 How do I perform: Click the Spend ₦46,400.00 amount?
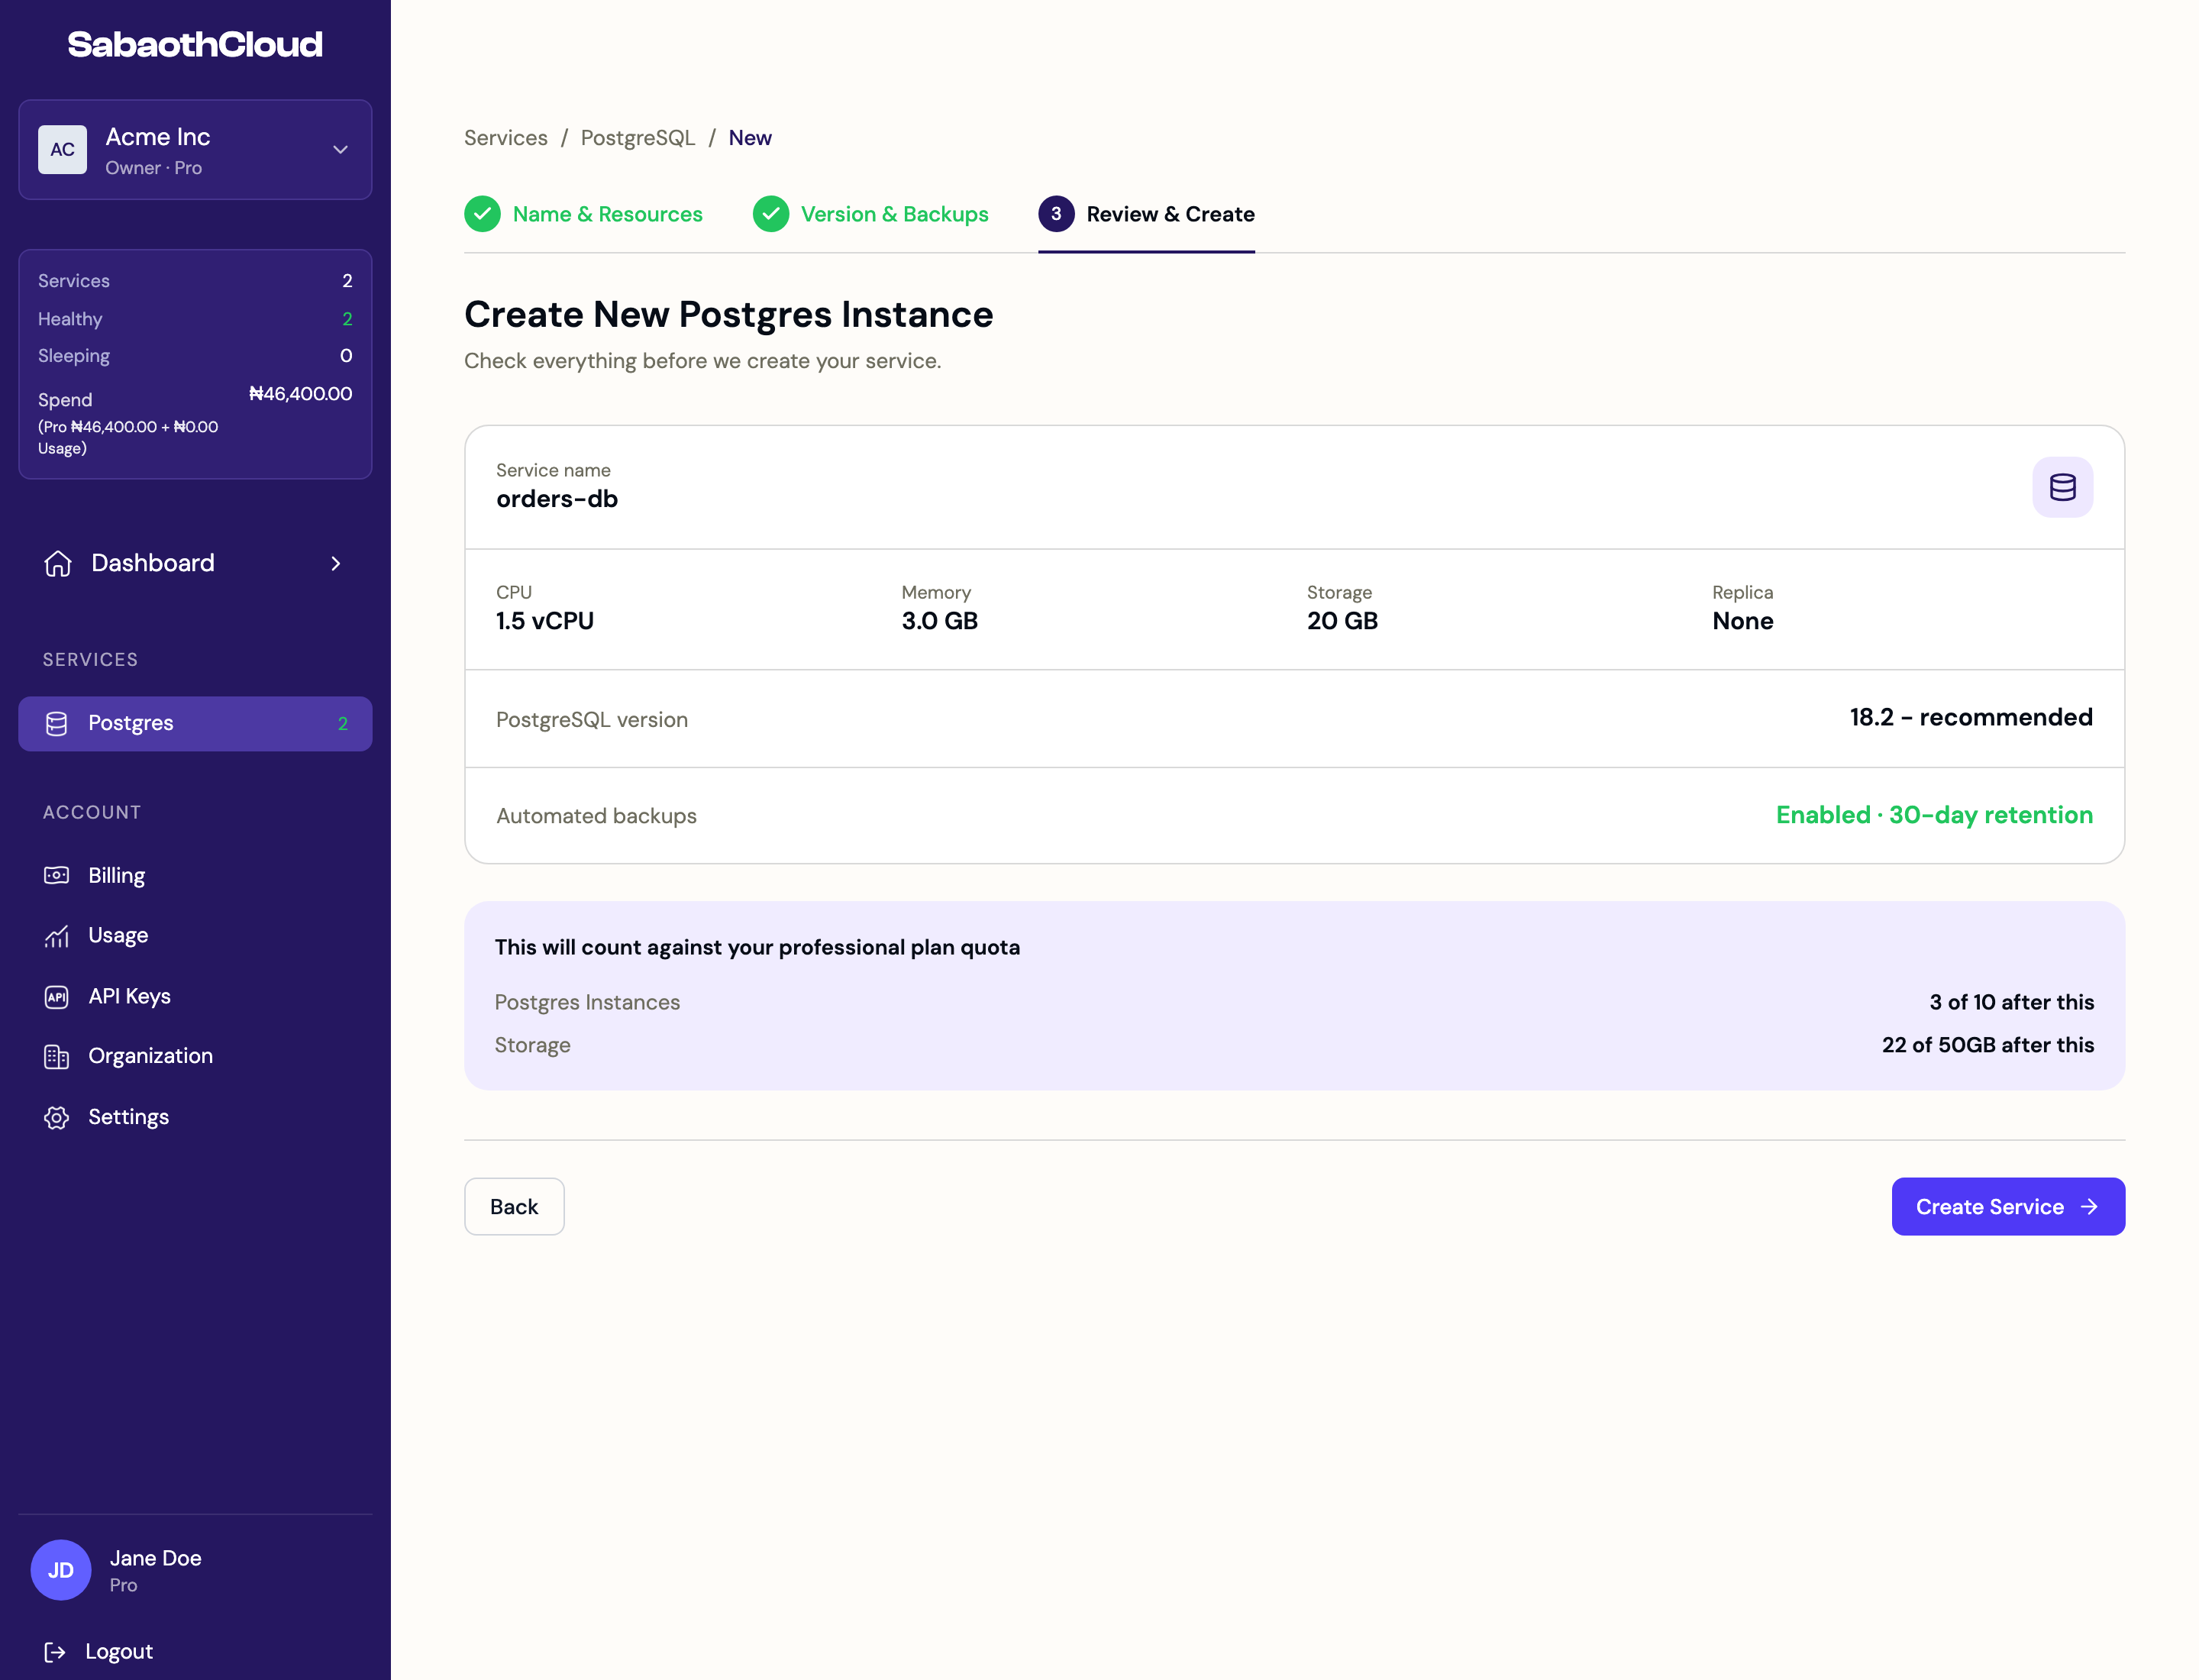300,394
